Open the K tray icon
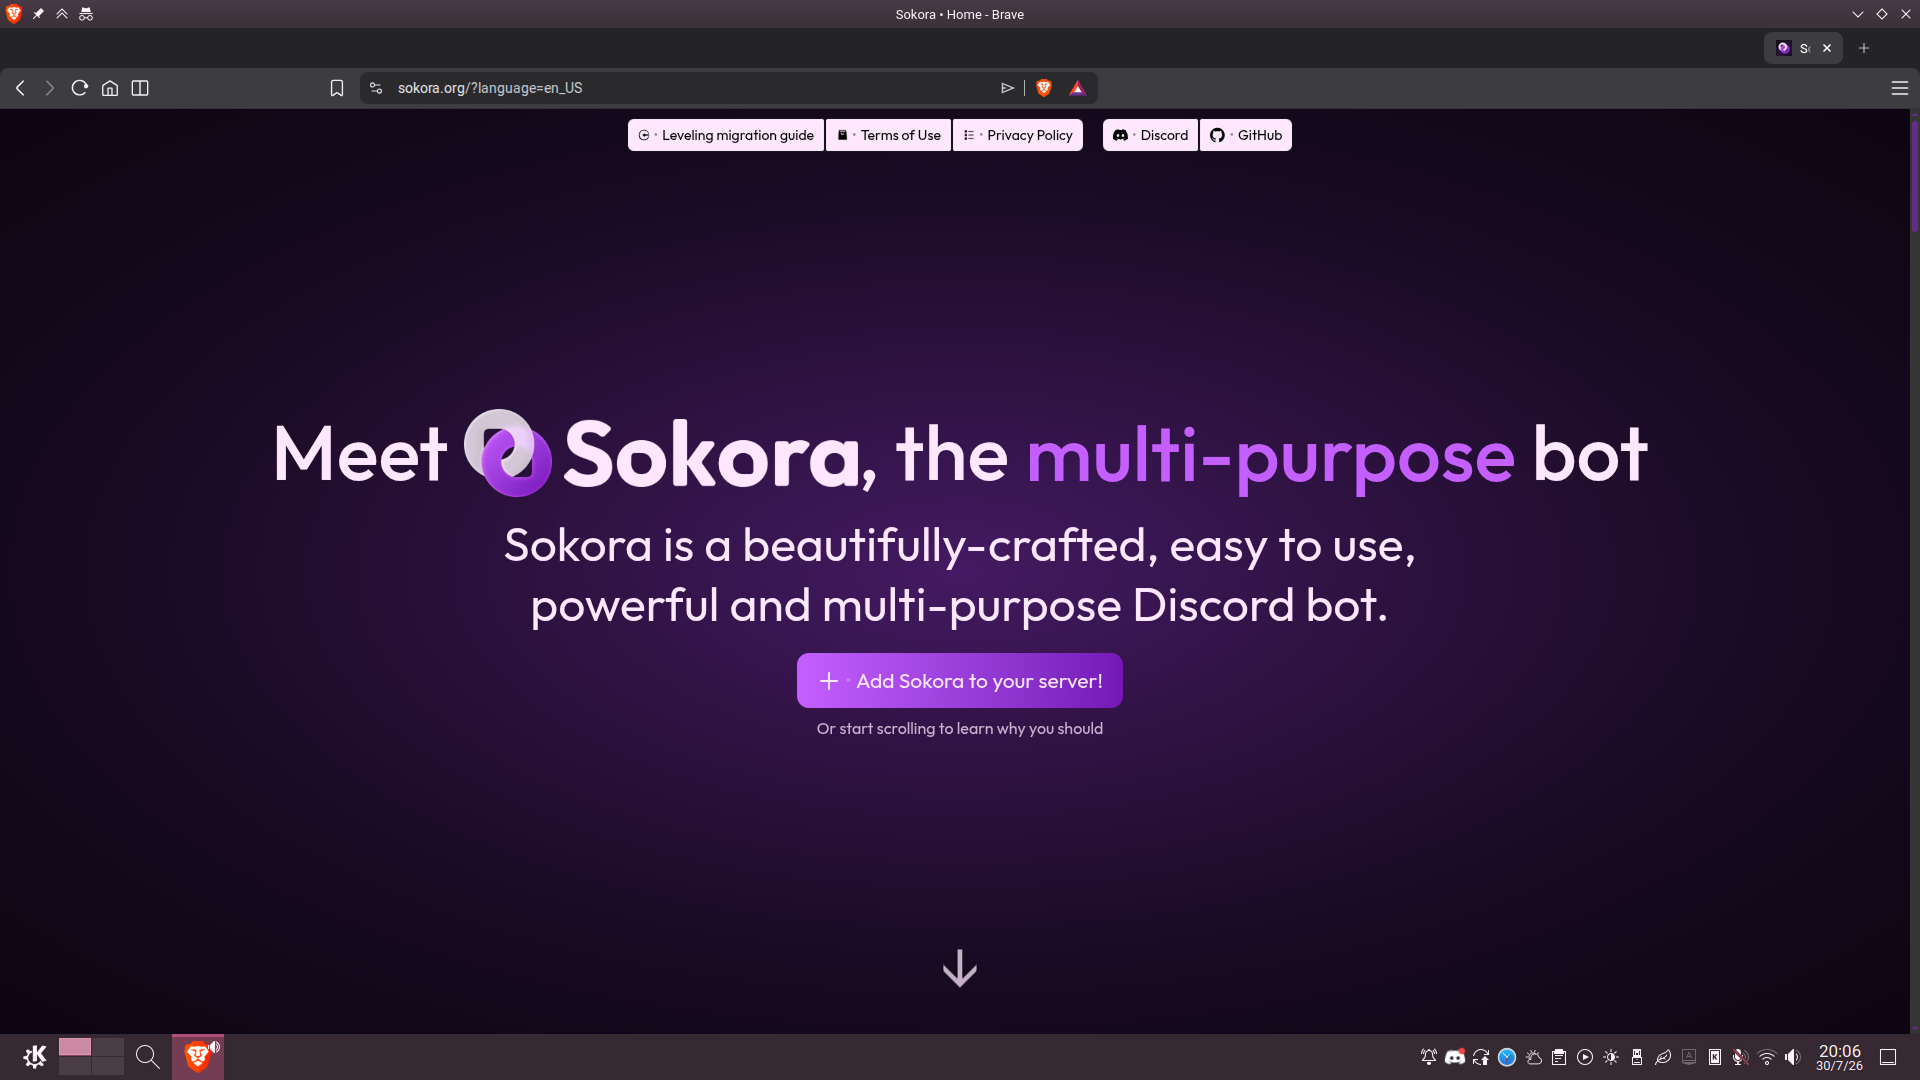This screenshot has width=1920, height=1080. 1715,1057
